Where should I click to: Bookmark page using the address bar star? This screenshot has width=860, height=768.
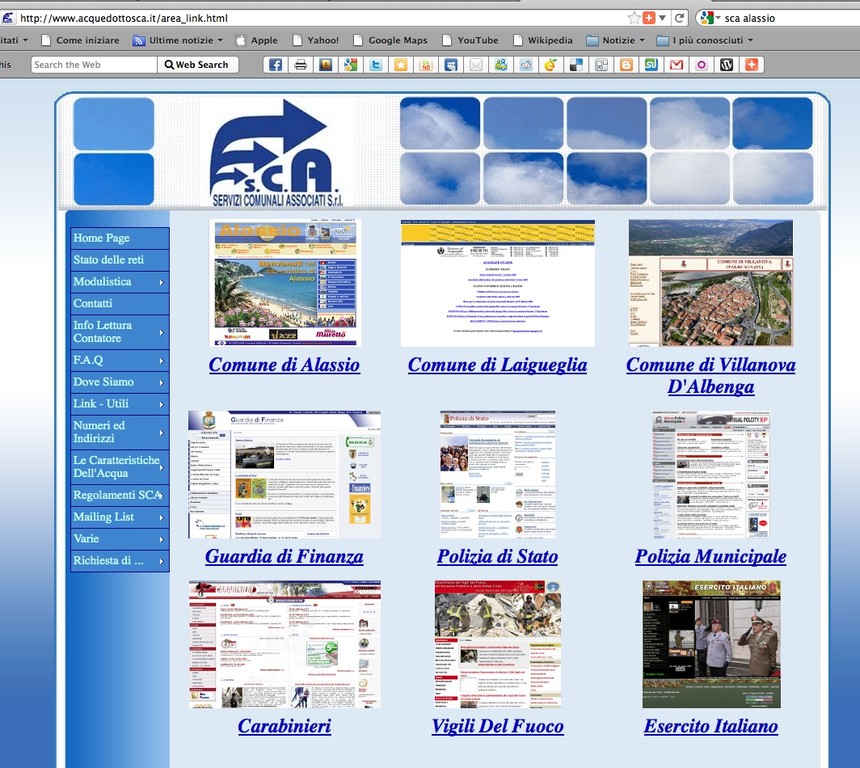tap(634, 18)
